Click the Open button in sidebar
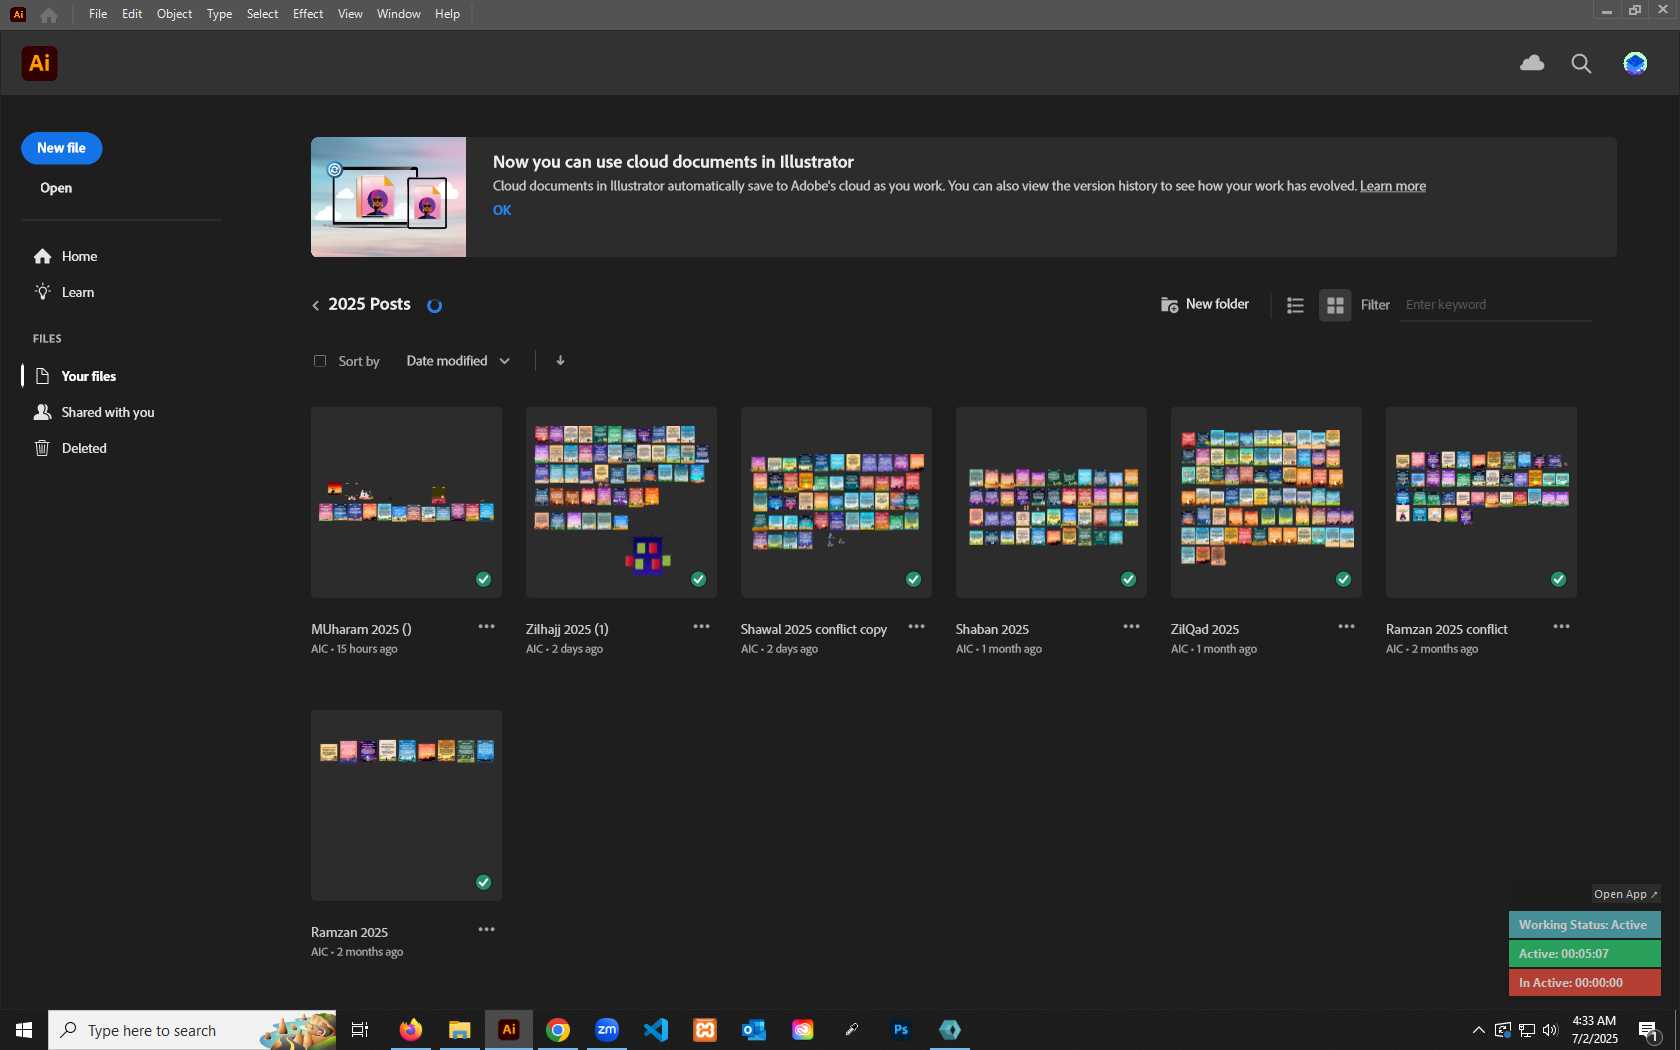Image resolution: width=1680 pixels, height=1050 pixels. click(56, 188)
